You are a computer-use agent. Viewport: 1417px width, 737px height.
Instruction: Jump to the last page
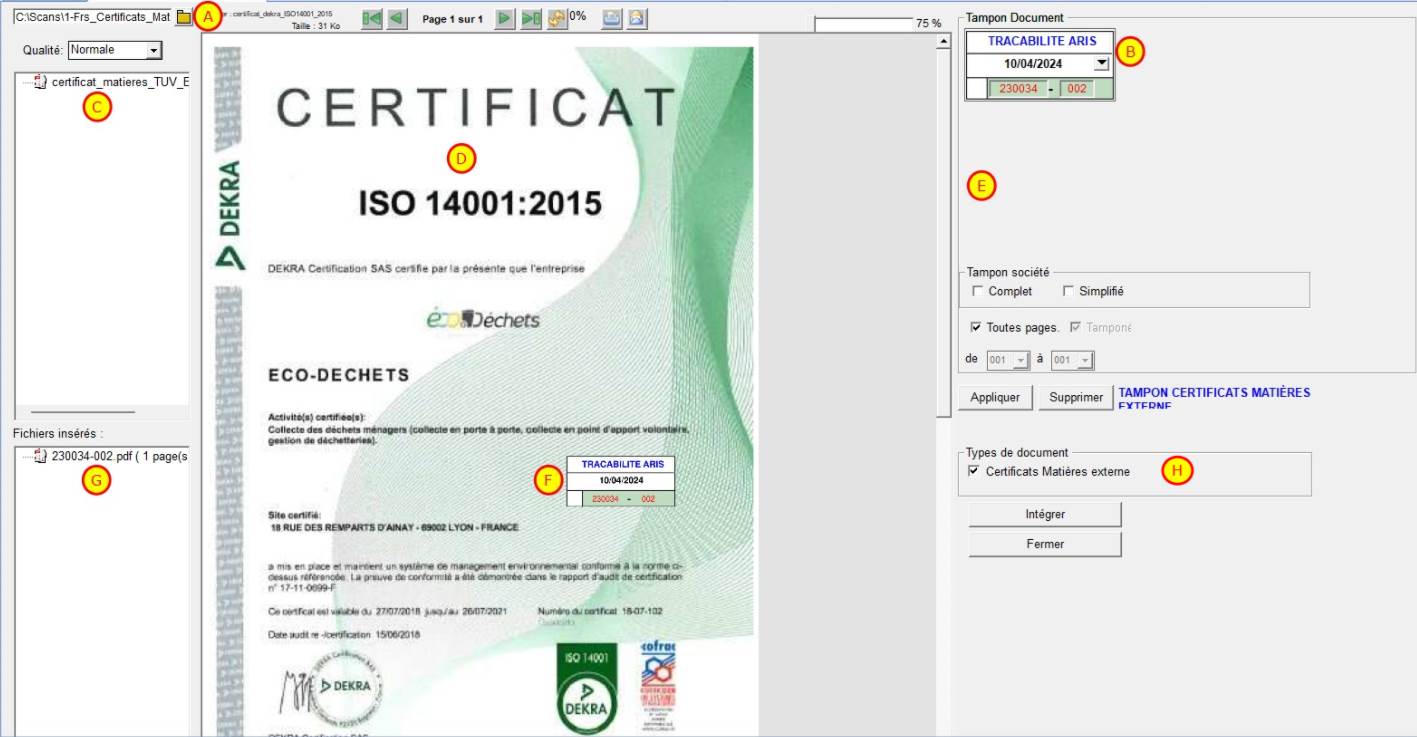coord(531,18)
